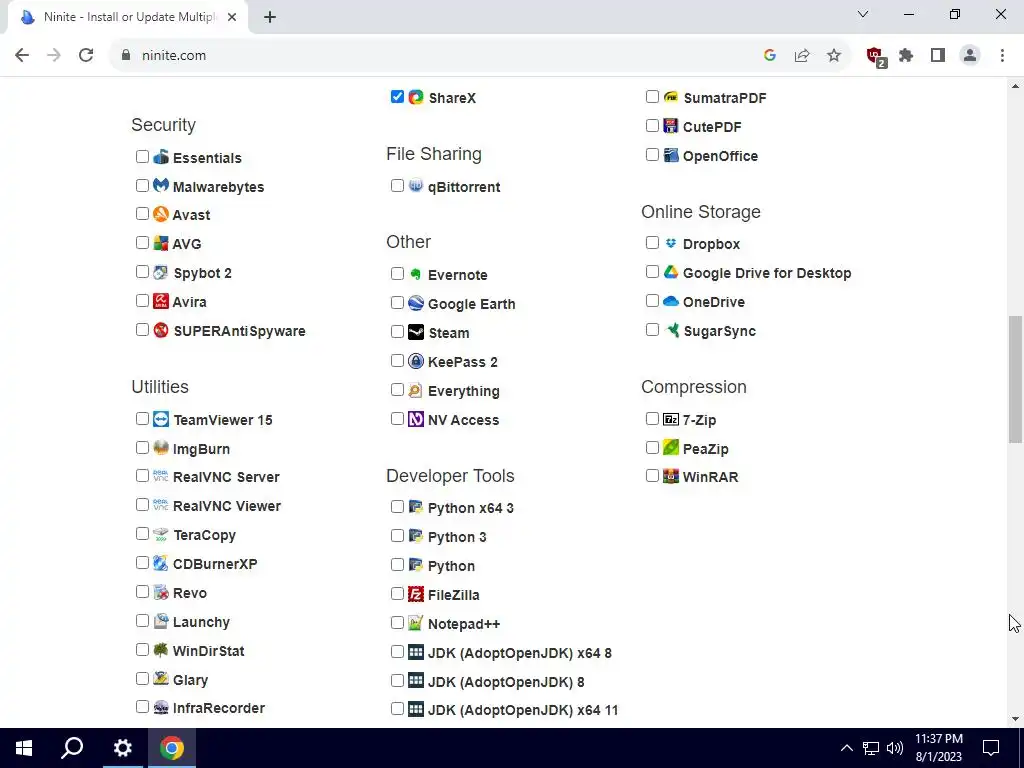Screen dimensions: 1024x768
Task: Share this page via the share icon
Action: coord(802,56)
